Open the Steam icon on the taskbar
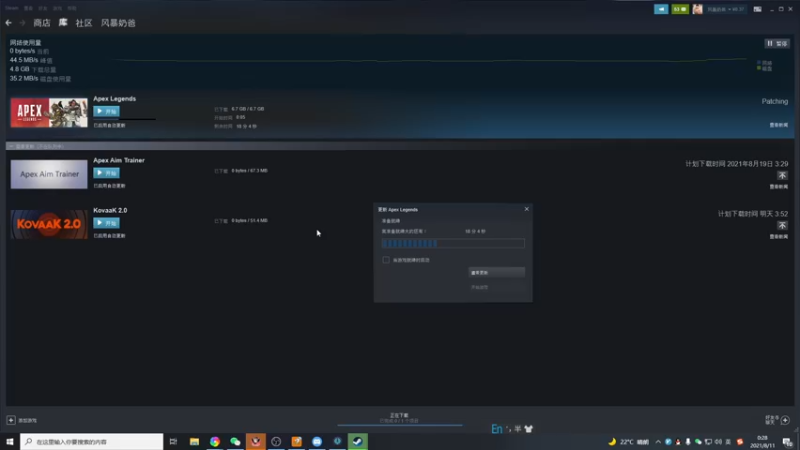 (x=358, y=442)
